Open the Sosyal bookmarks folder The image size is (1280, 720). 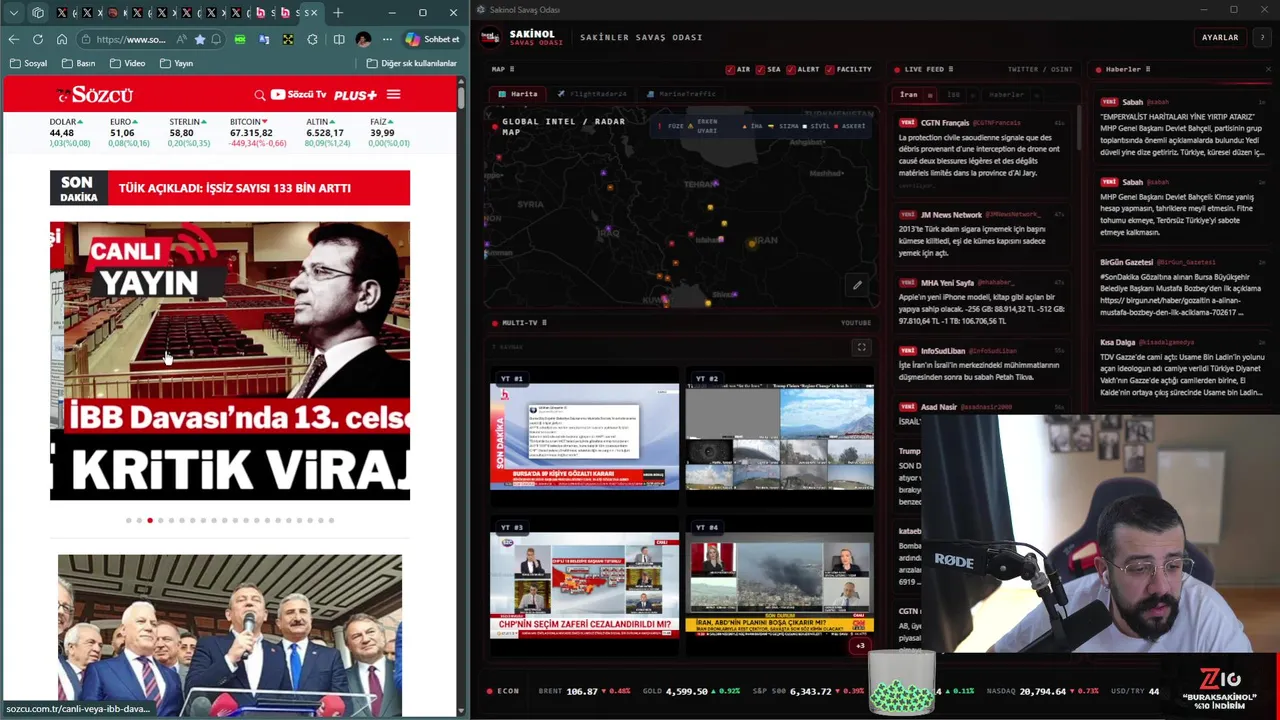pyautogui.click(x=28, y=63)
